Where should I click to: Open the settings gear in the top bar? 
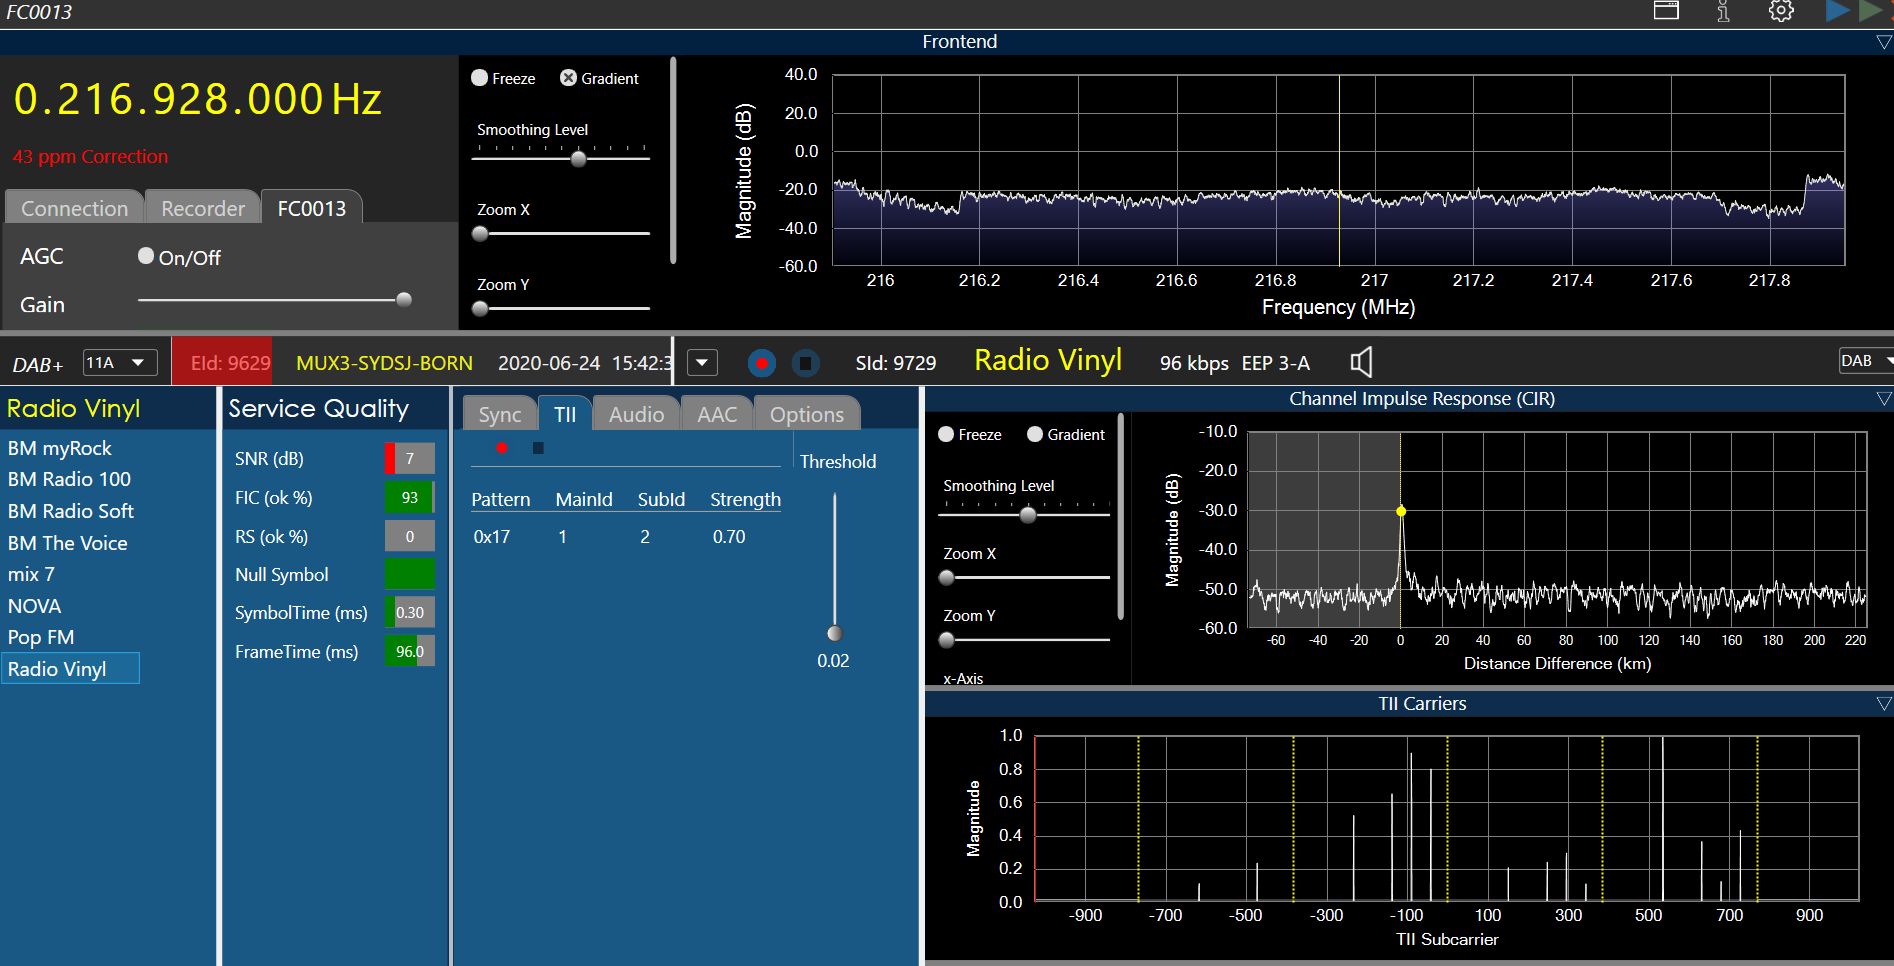point(1781,11)
